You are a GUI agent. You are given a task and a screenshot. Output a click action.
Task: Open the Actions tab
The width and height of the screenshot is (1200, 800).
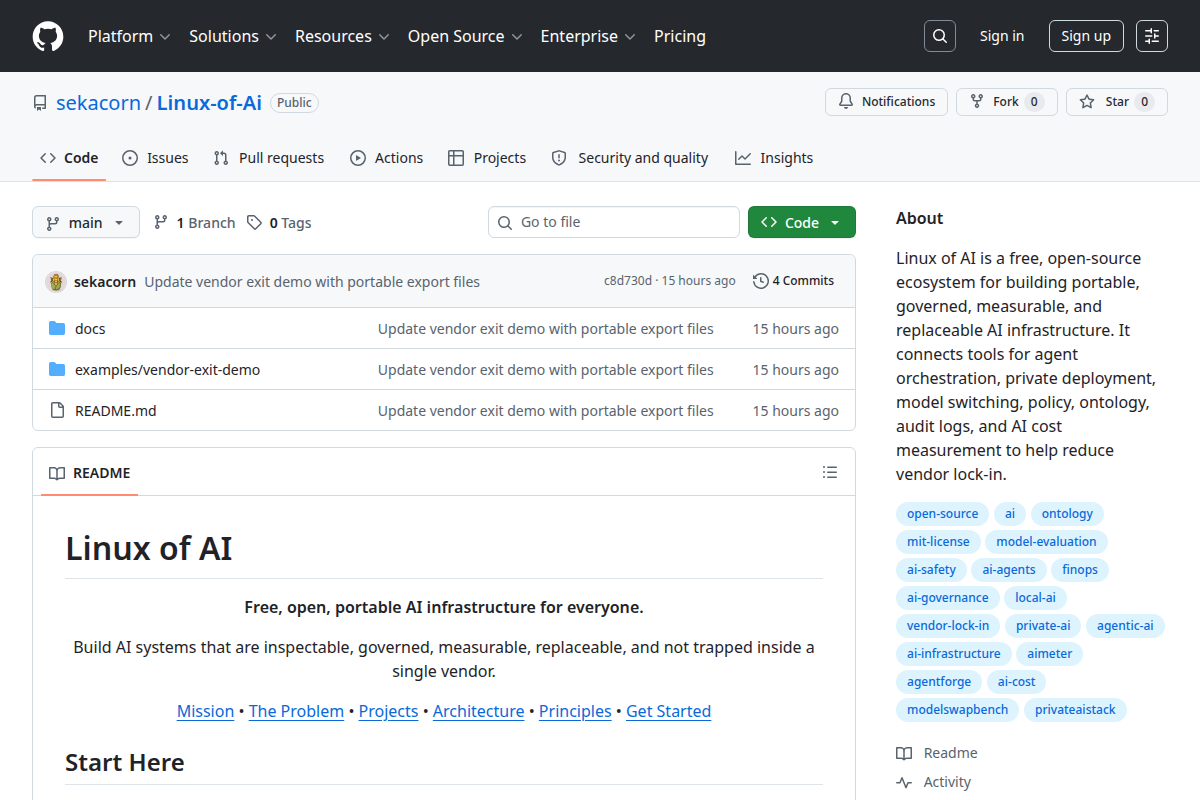point(386,158)
